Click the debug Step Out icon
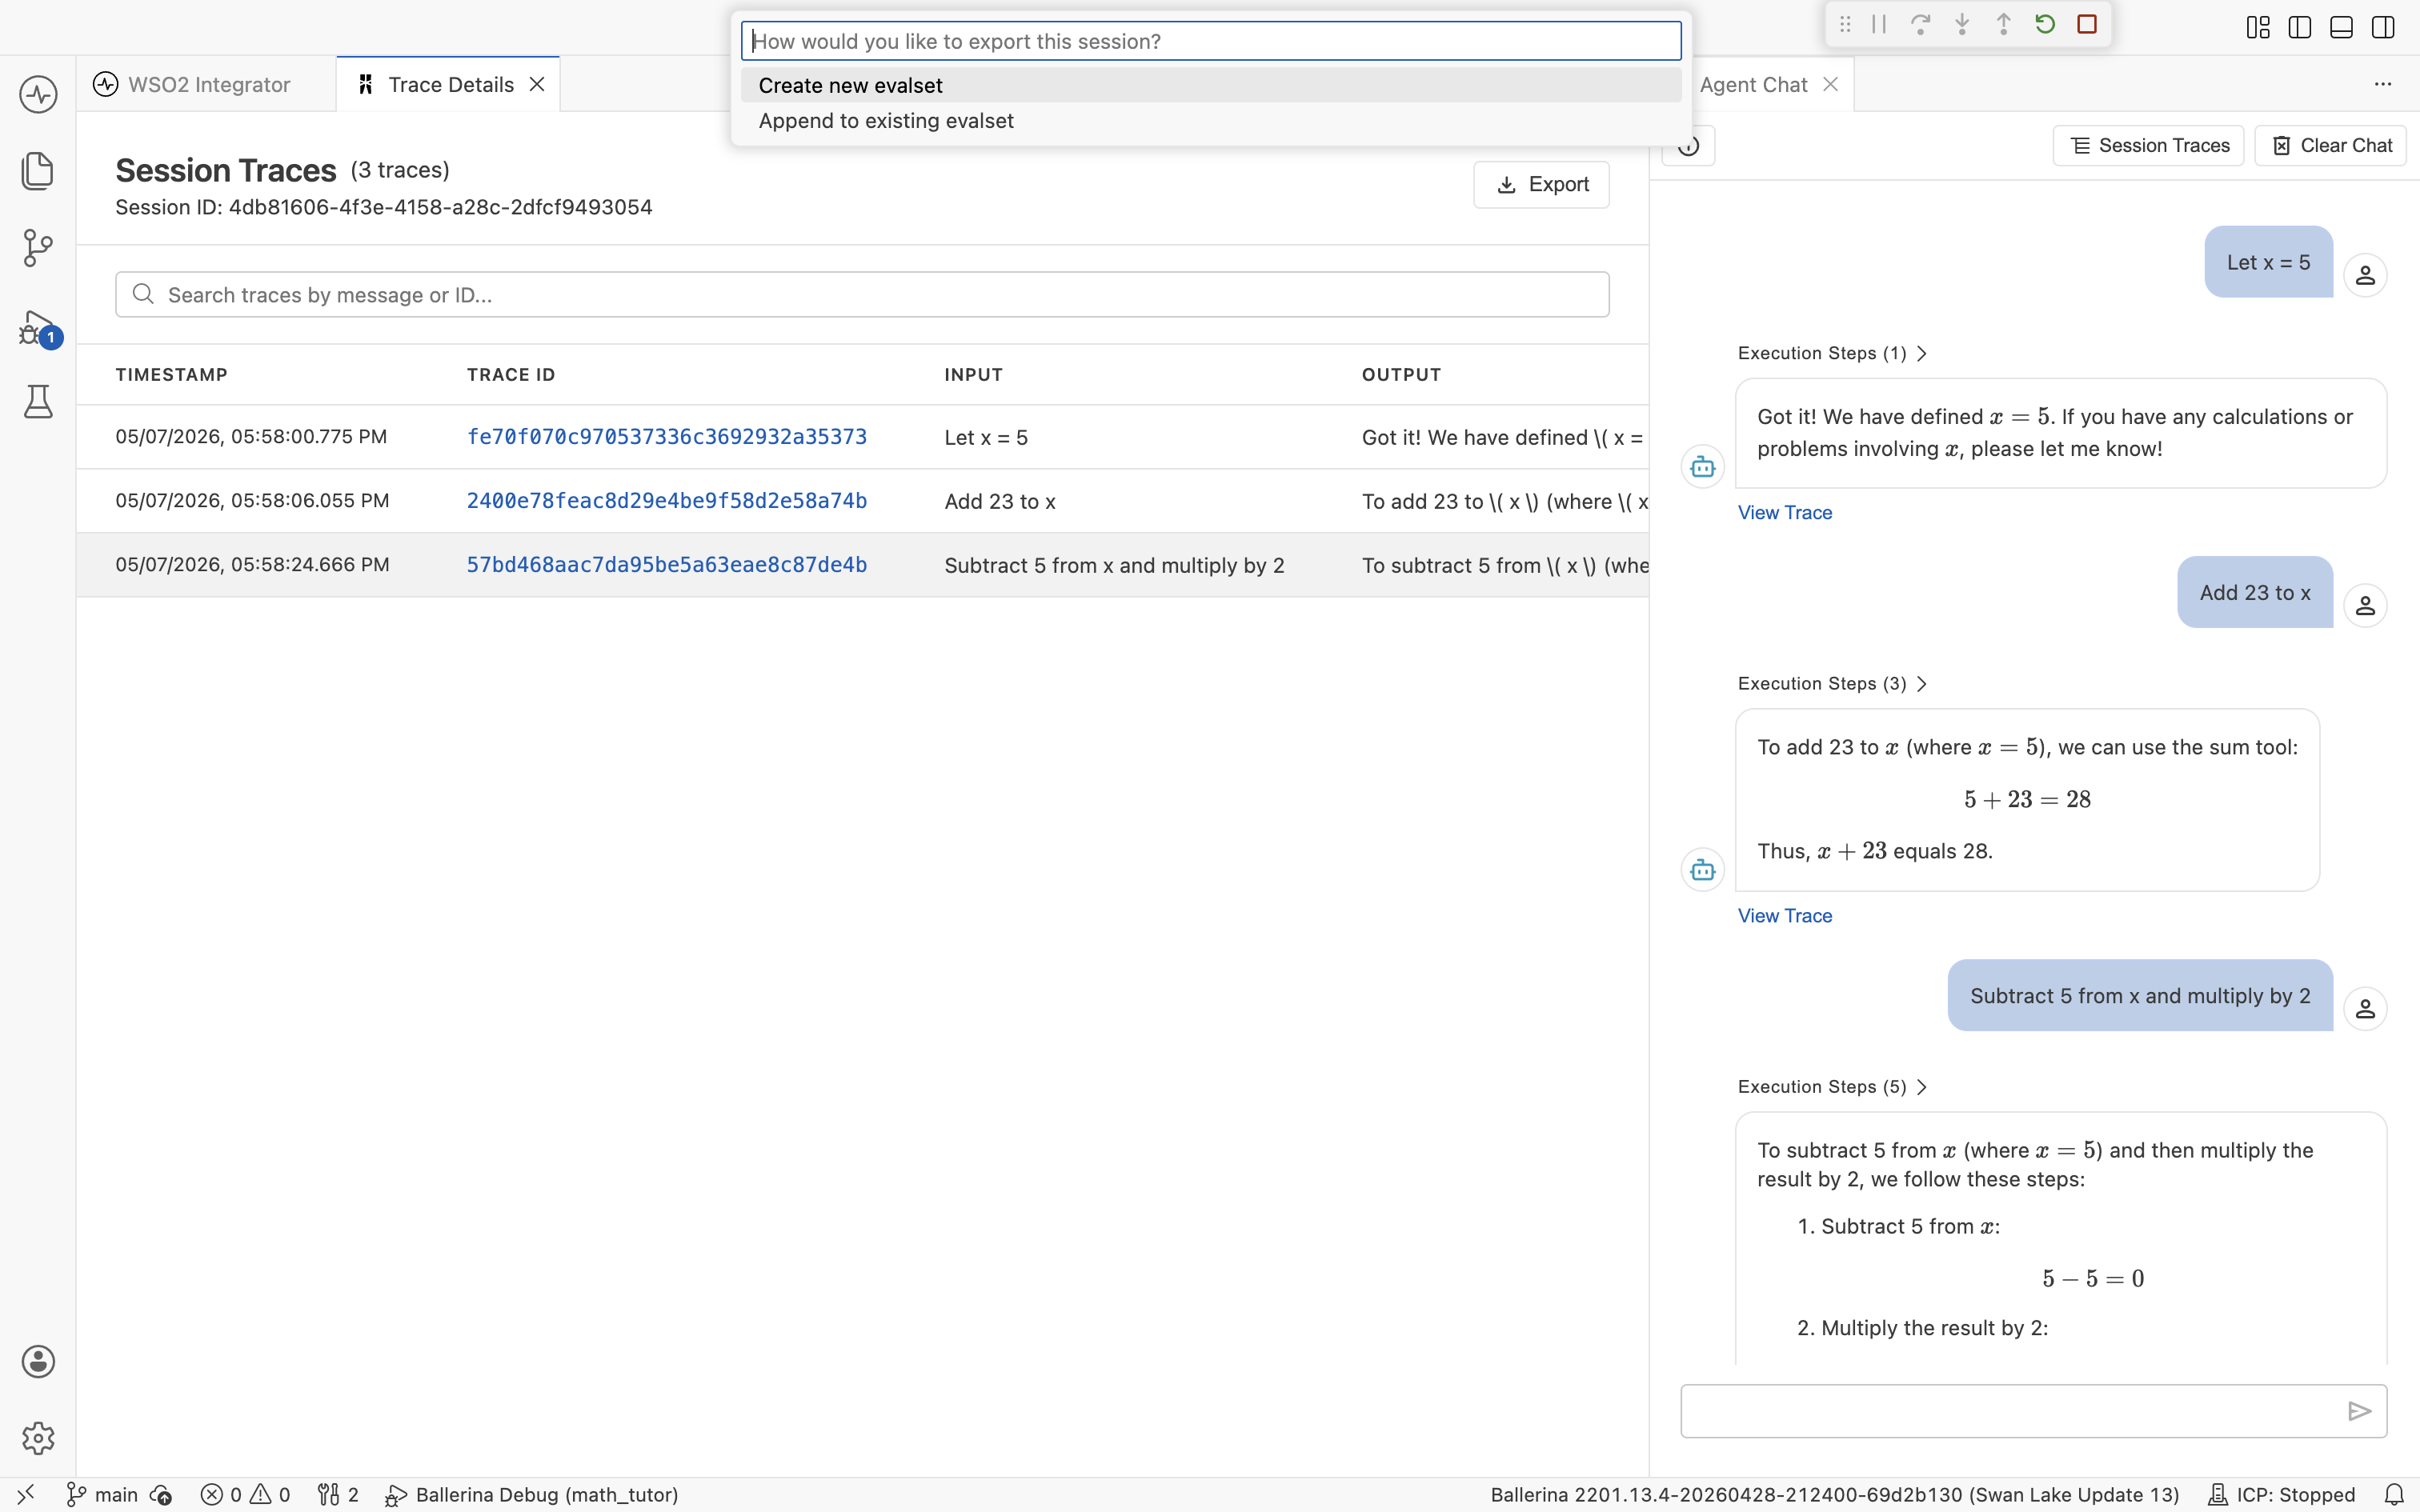Image resolution: width=2420 pixels, height=1512 pixels. coord(2003,24)
